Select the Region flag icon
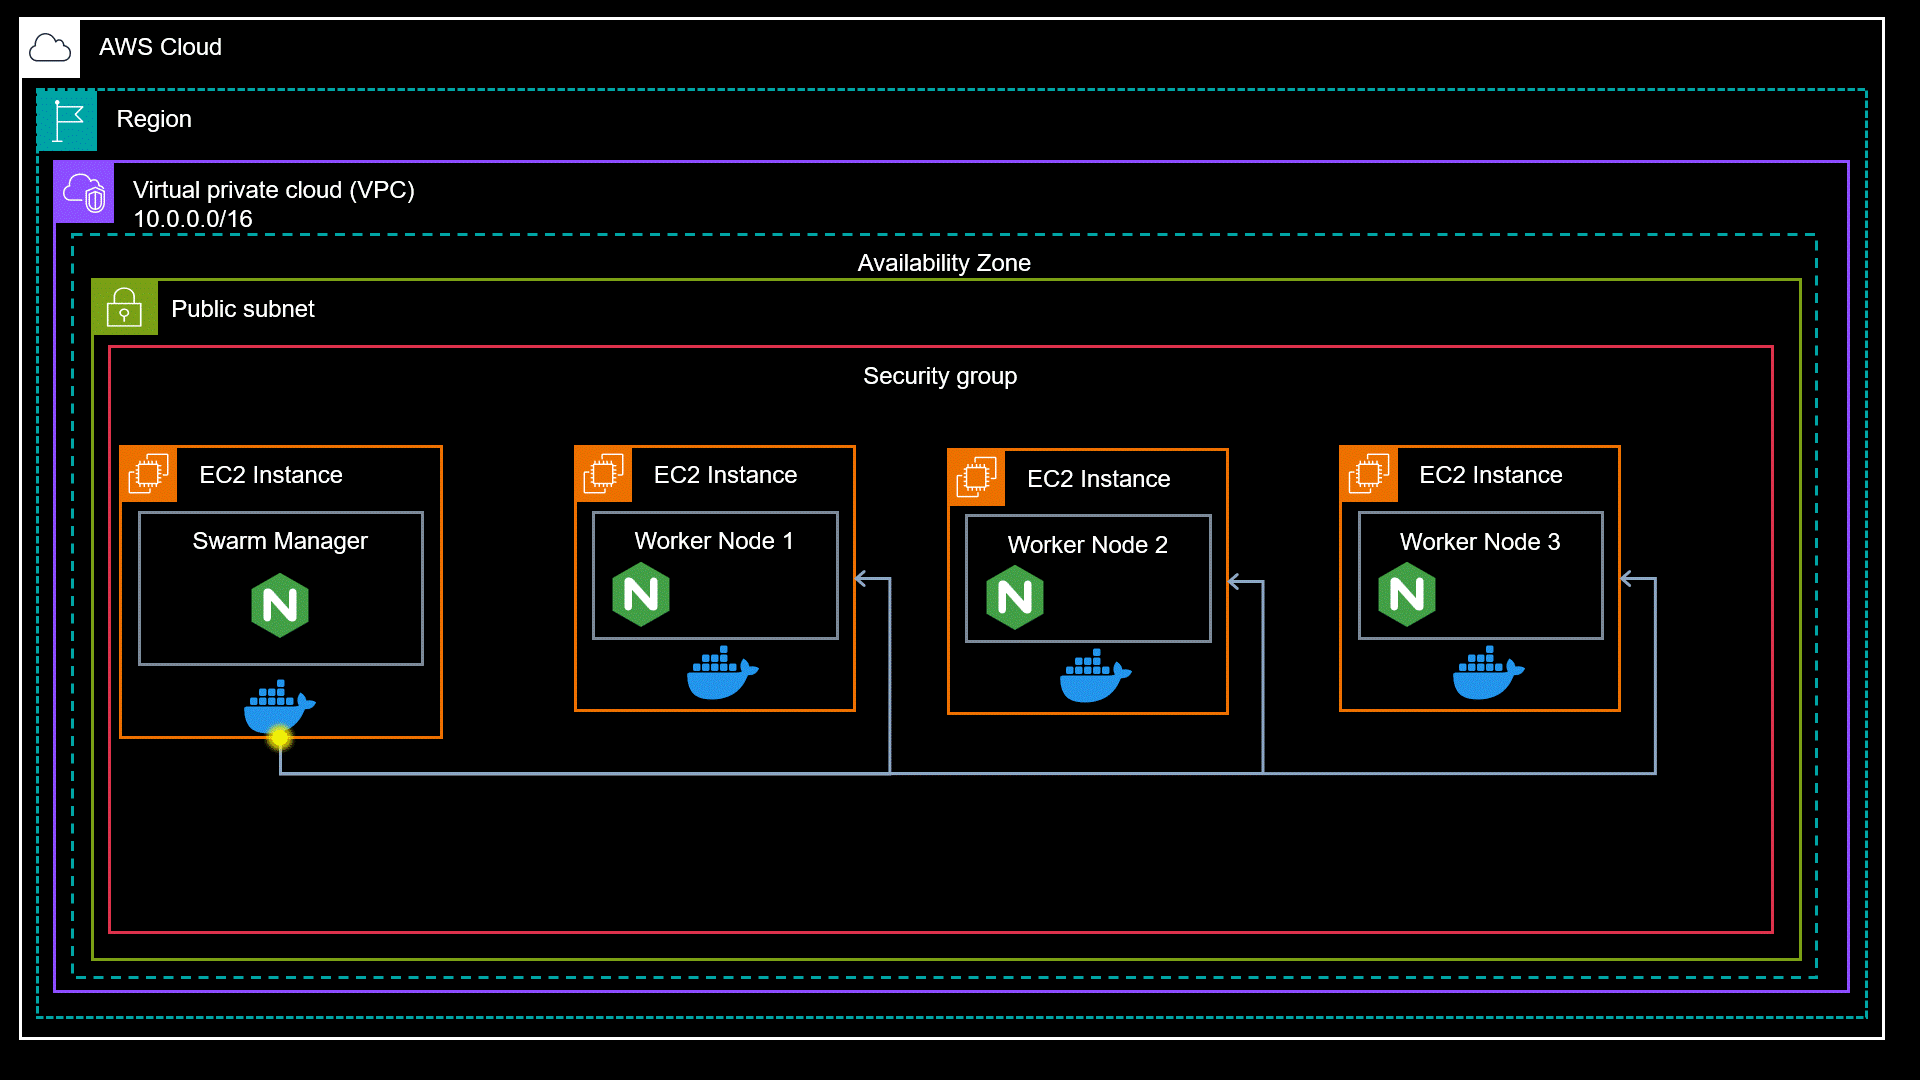1920x1080 pixels. (66, 119)
